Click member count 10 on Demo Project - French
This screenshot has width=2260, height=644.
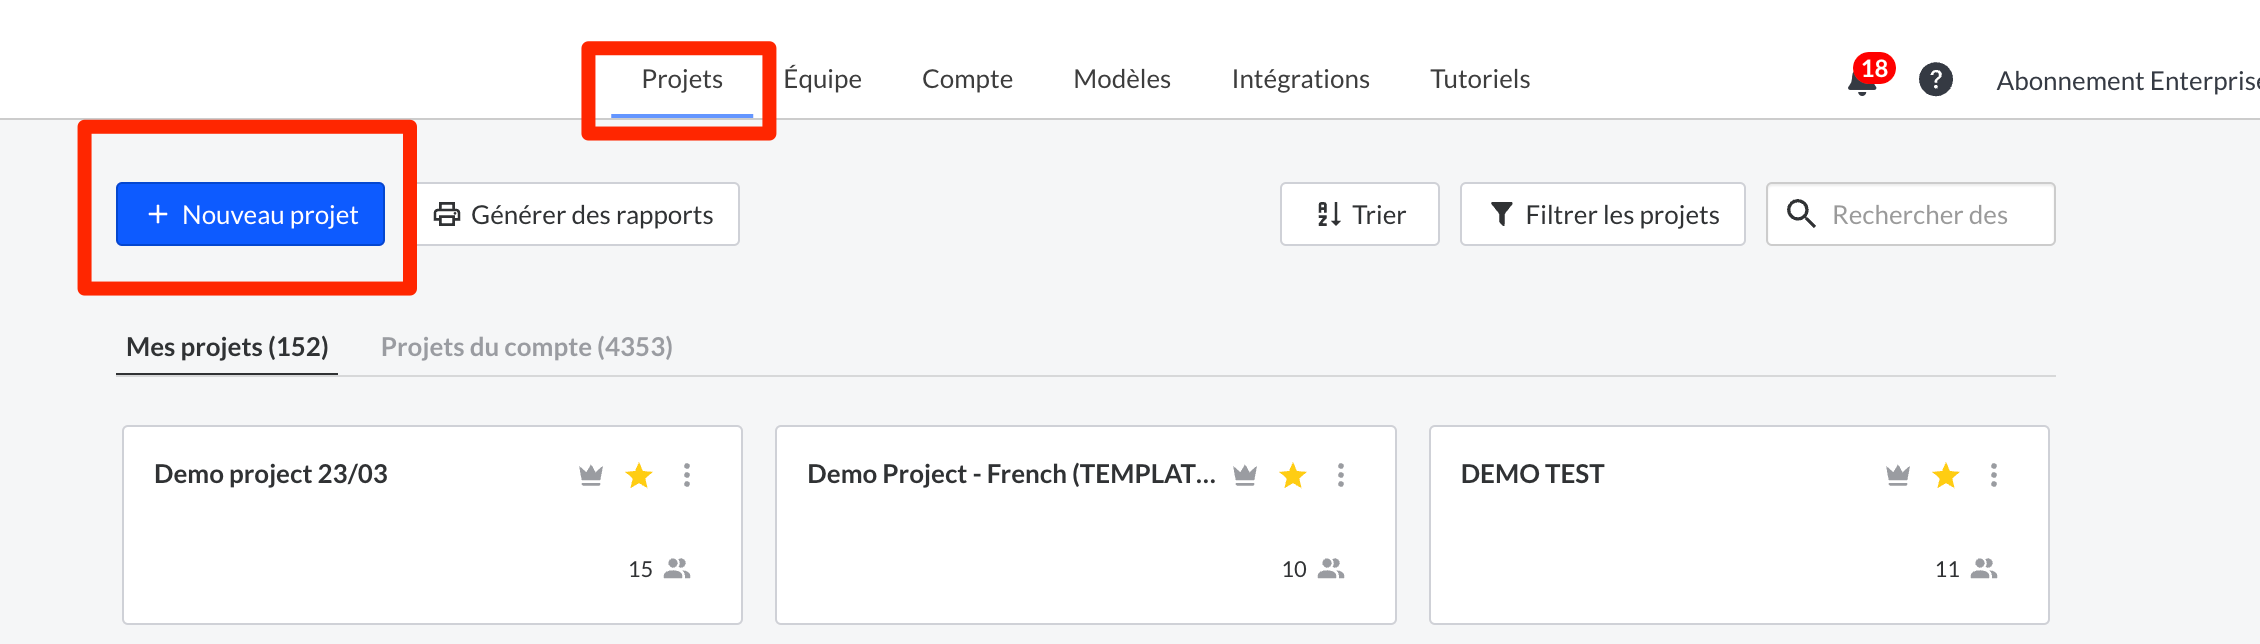(x=1294, y=569)
